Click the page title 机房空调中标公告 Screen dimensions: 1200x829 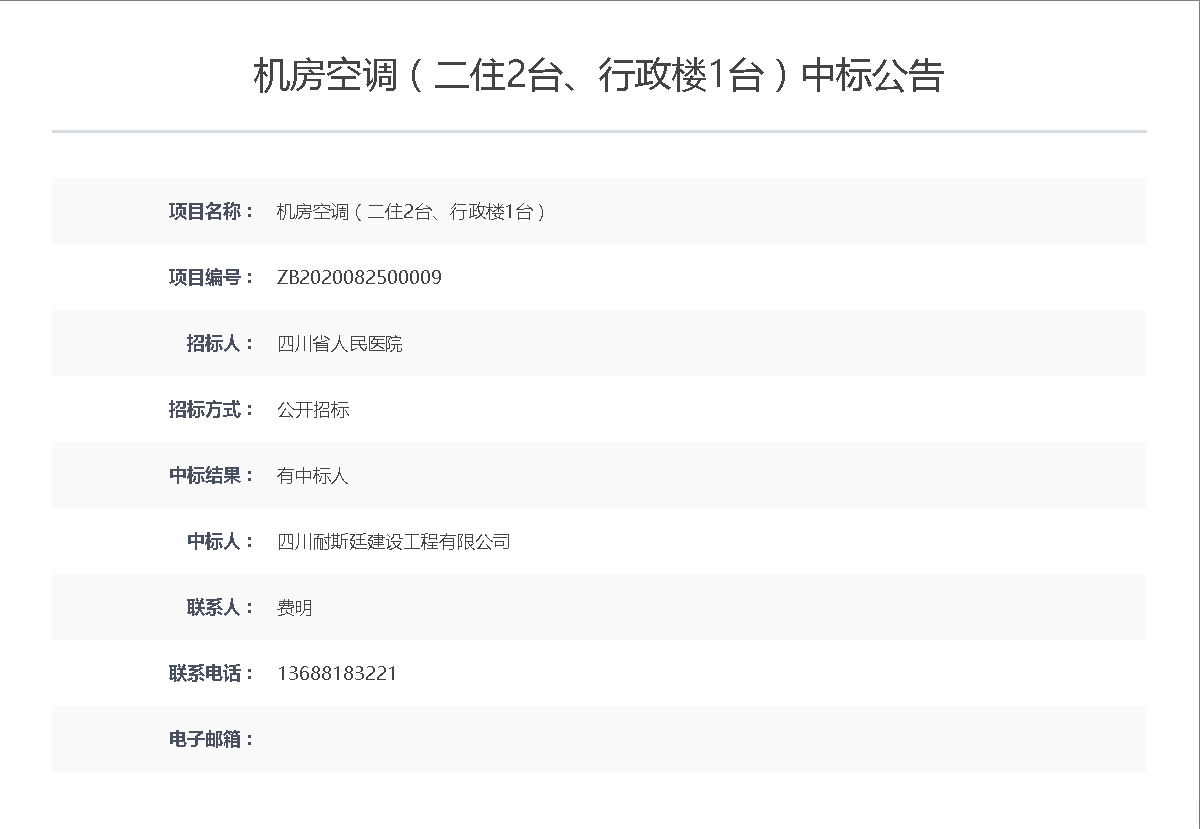pyautogui.click(x=598, y=76)
